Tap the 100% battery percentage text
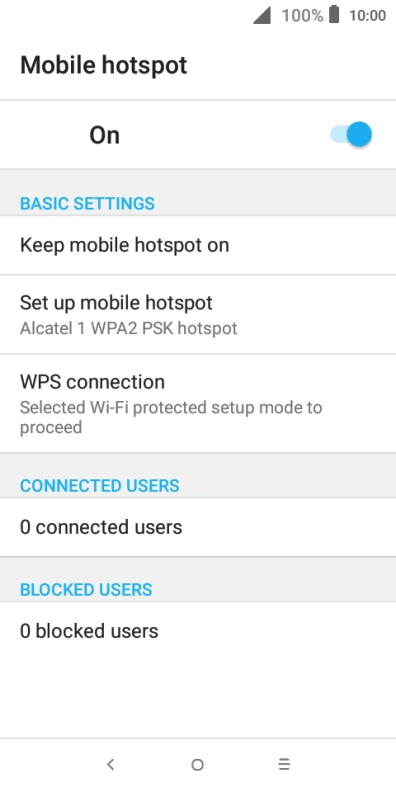This screenshot has width=396, height=792. coord(302,15)
